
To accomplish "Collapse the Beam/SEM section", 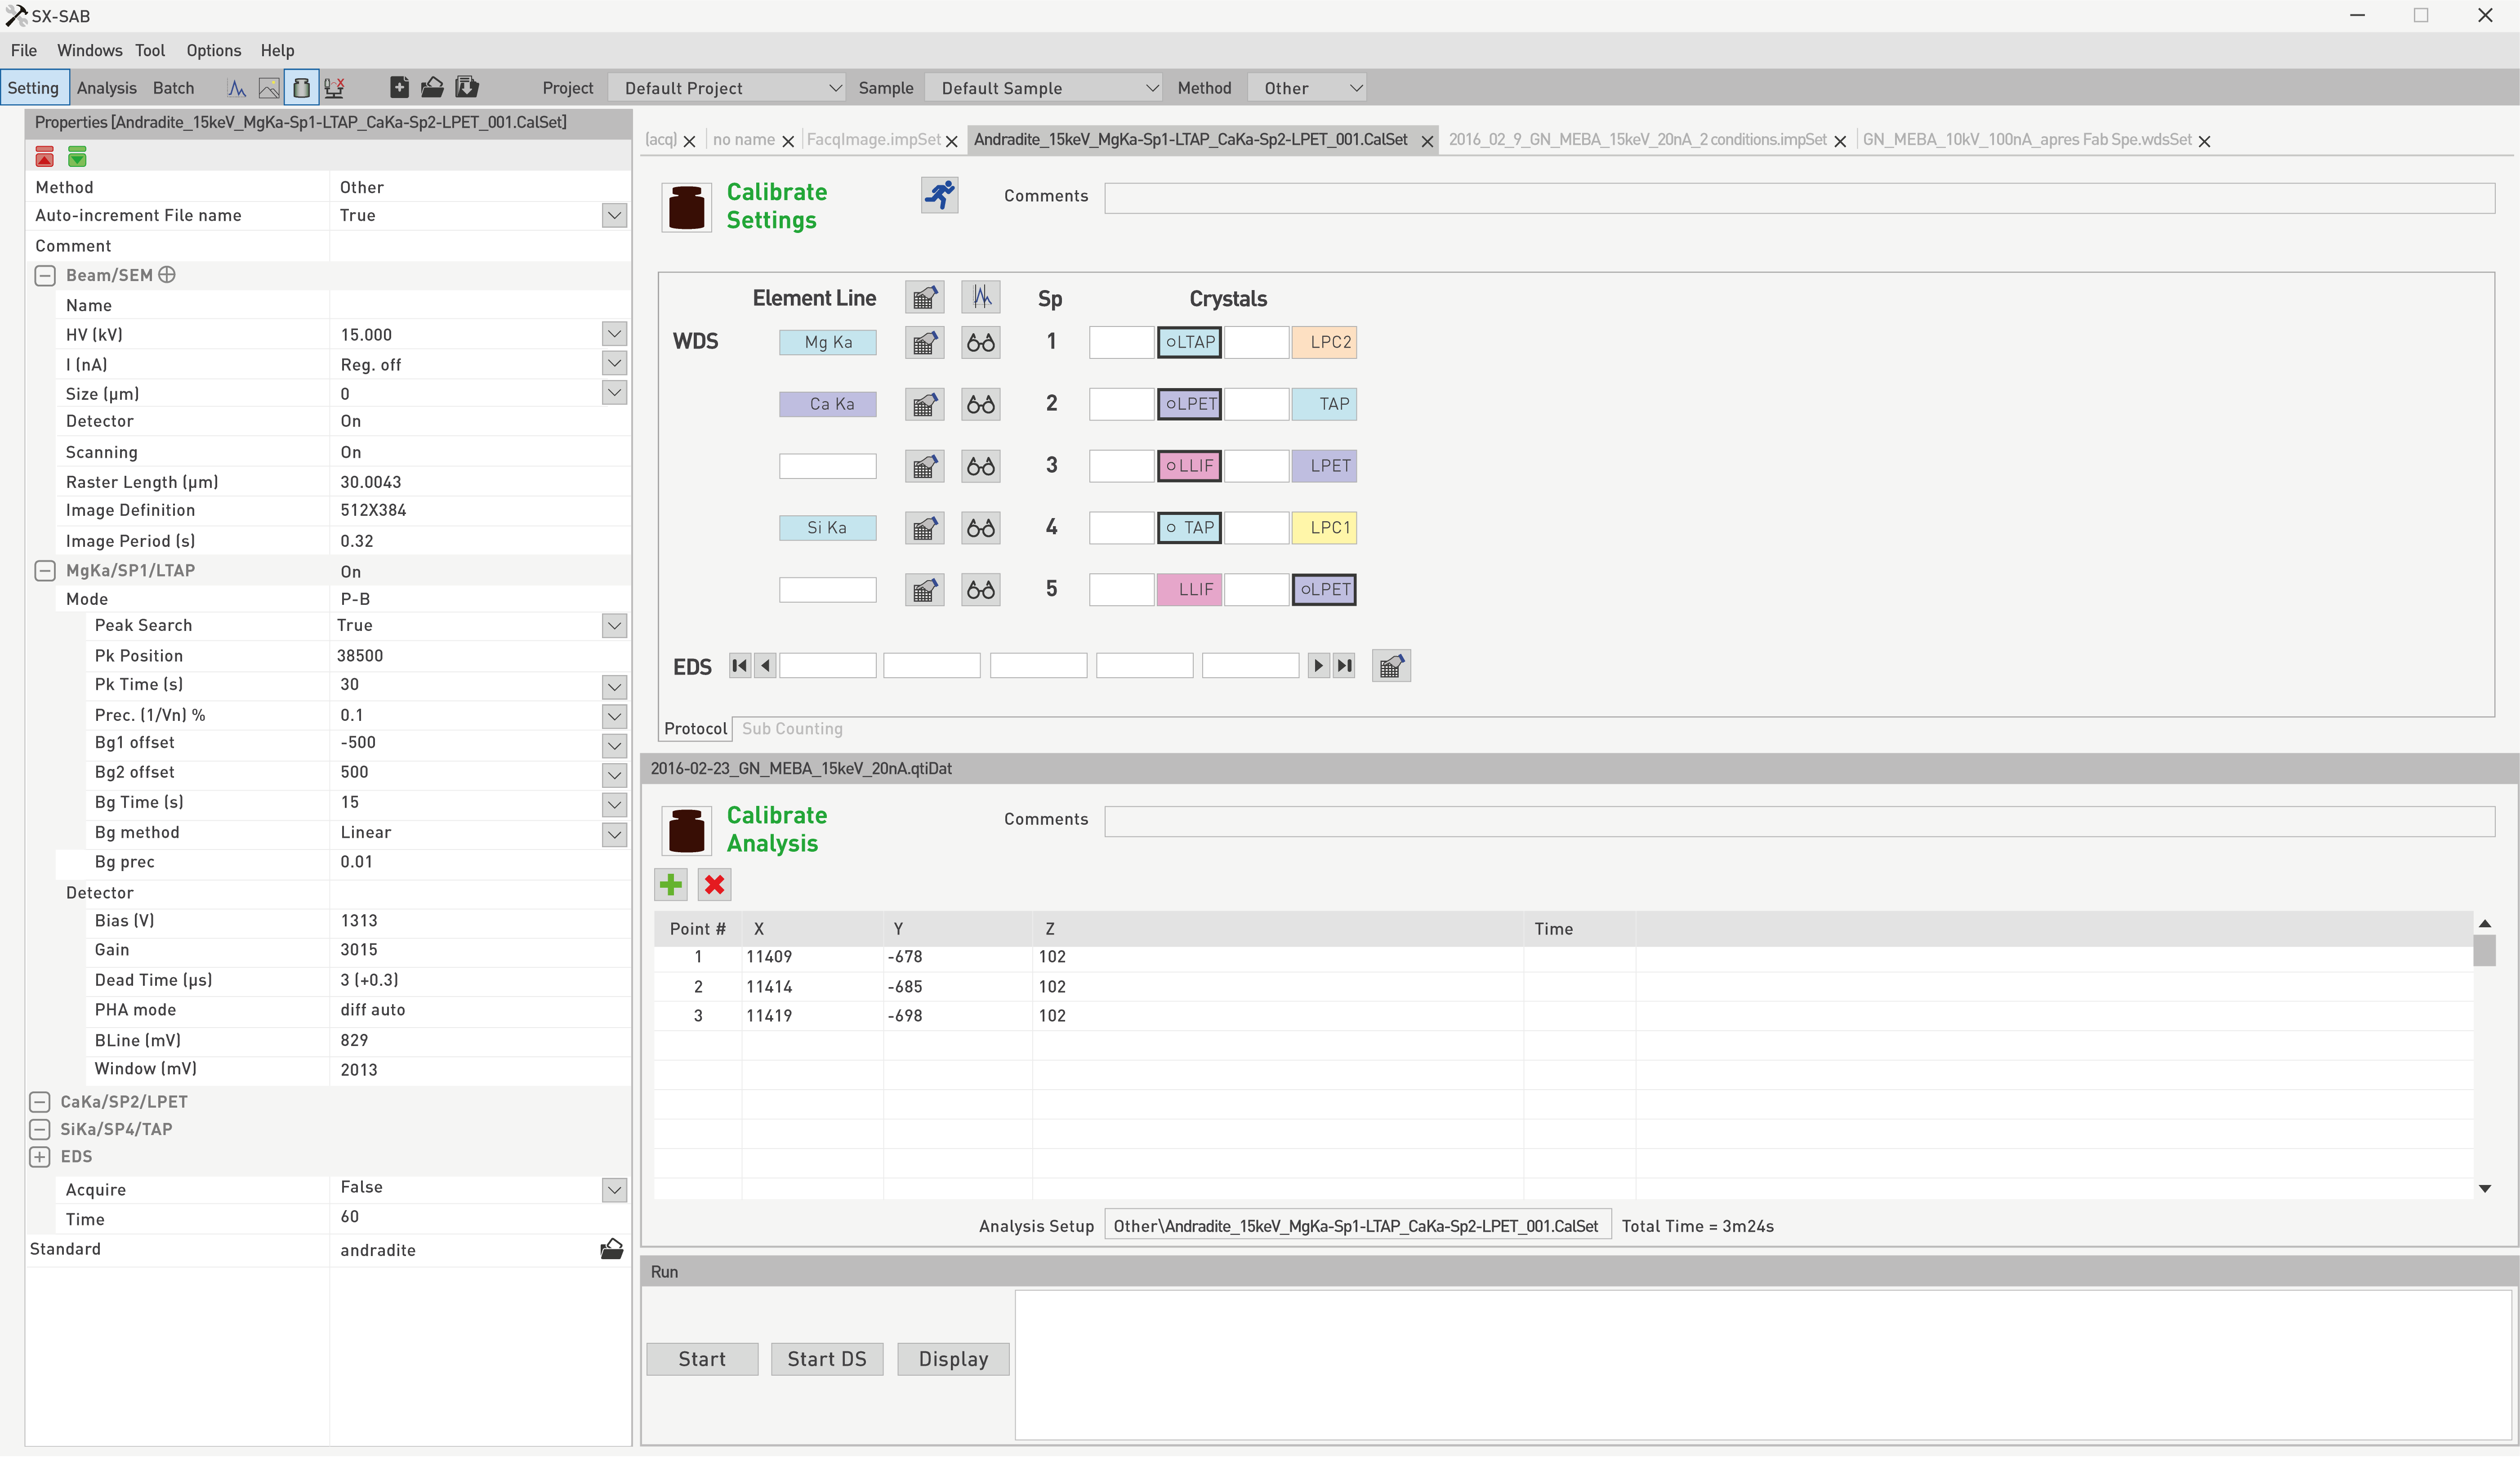I will [x=45, y=276].
